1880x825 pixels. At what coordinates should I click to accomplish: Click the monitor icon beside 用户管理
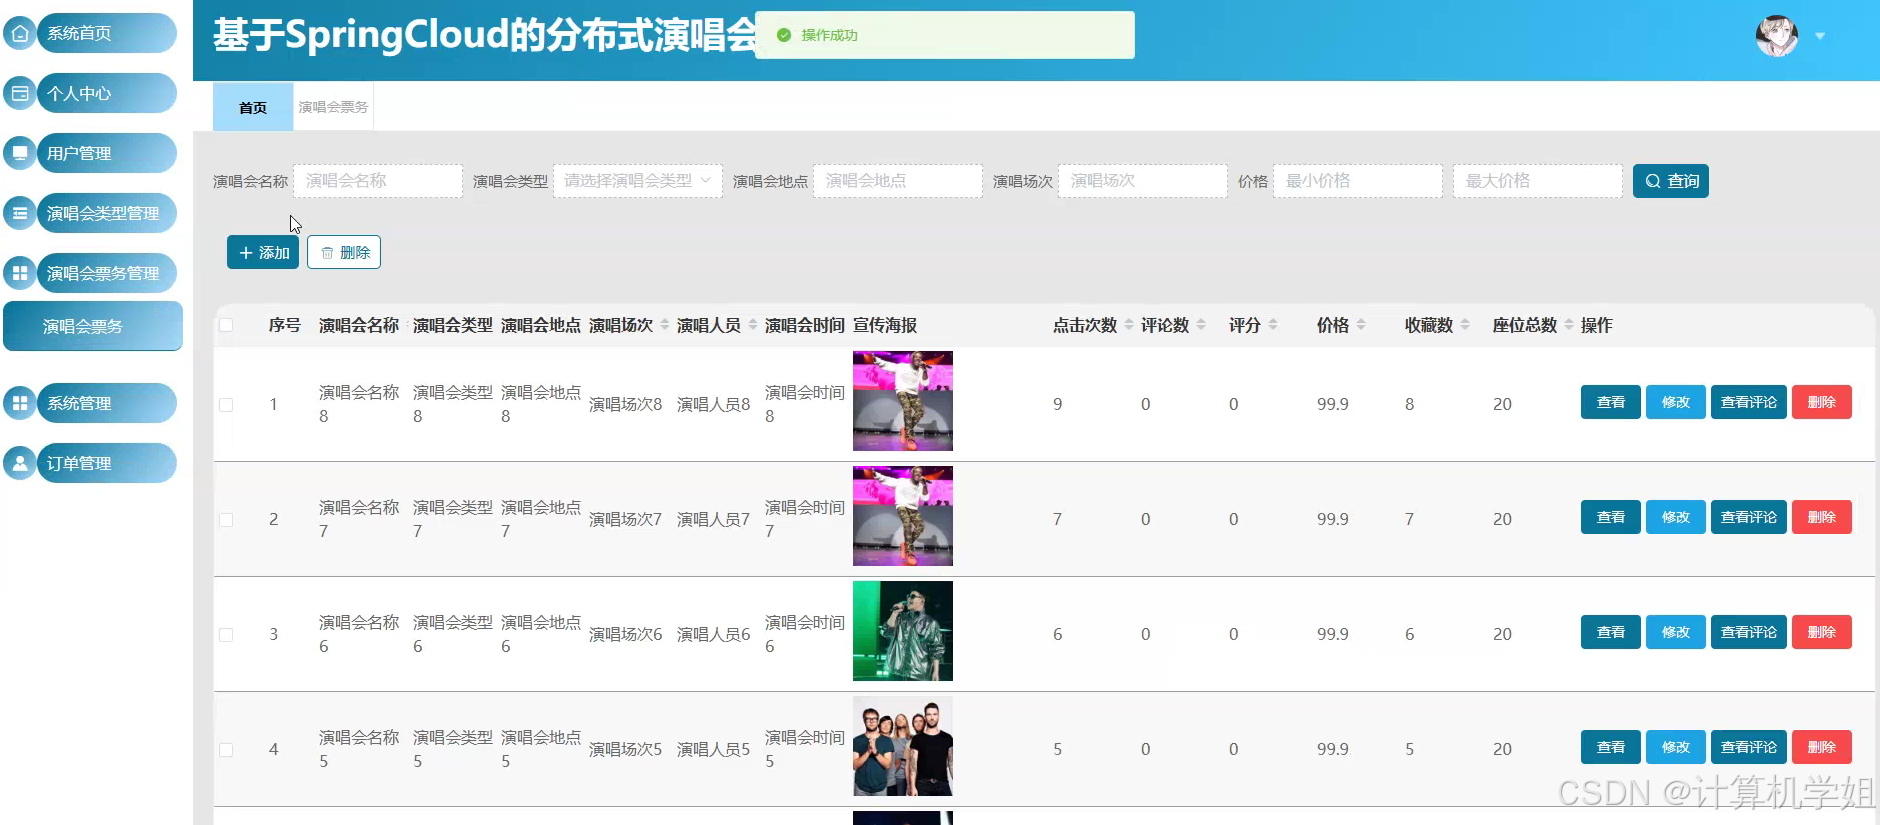click(20, 153)
